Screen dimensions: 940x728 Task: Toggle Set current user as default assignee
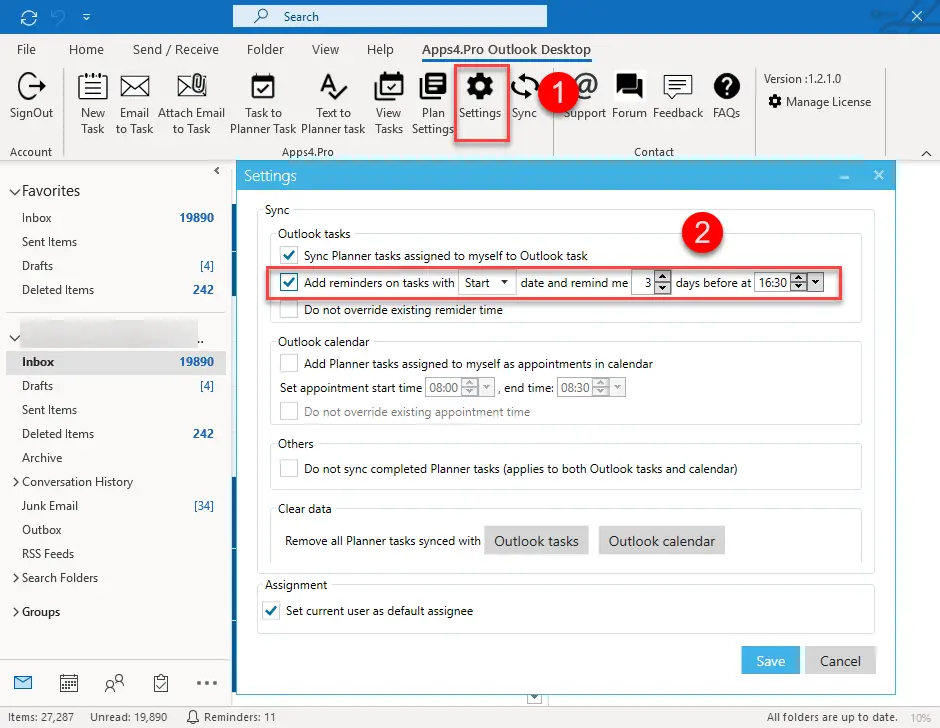pos(270,610)
